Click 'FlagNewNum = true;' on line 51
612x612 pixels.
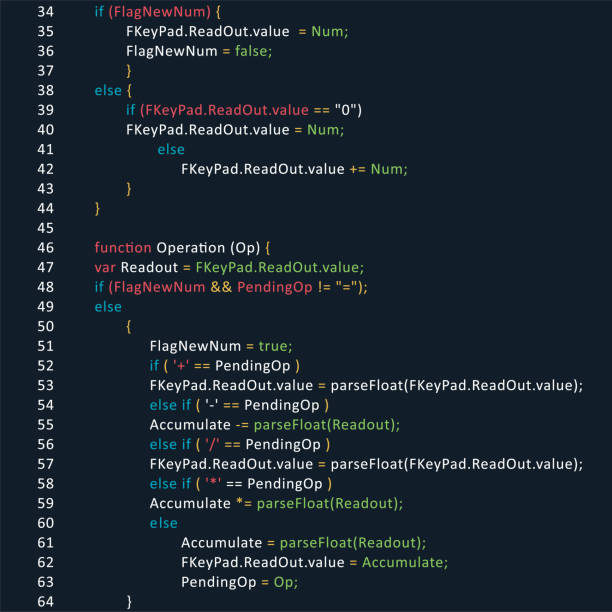pos(221,346)
